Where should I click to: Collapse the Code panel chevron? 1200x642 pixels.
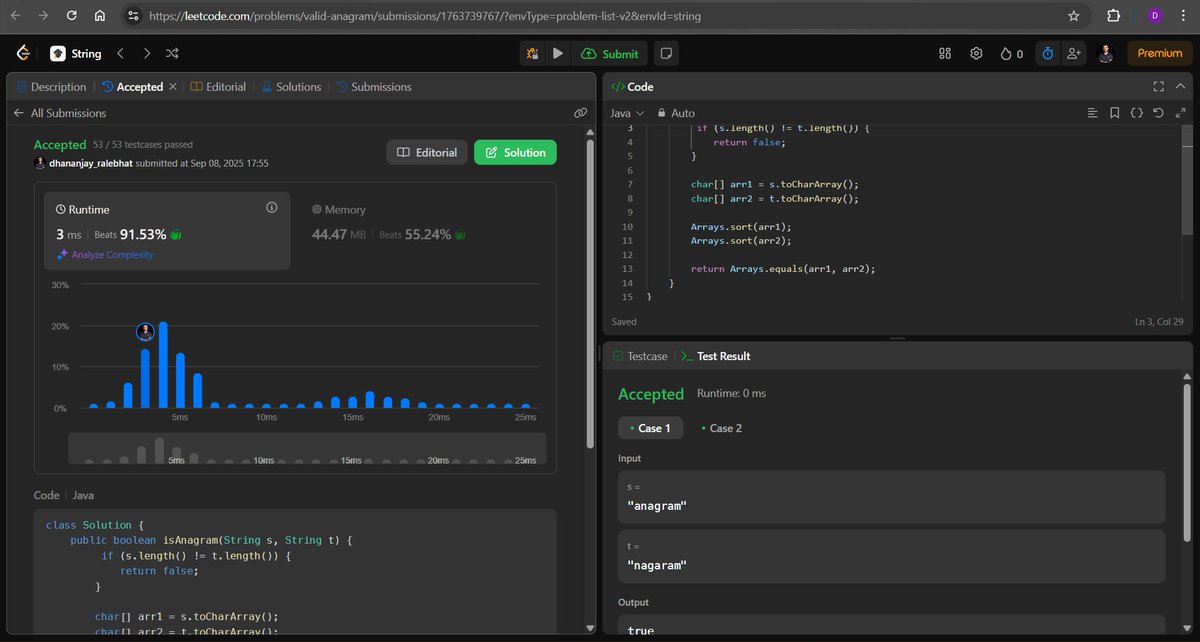click(1180, 87)
